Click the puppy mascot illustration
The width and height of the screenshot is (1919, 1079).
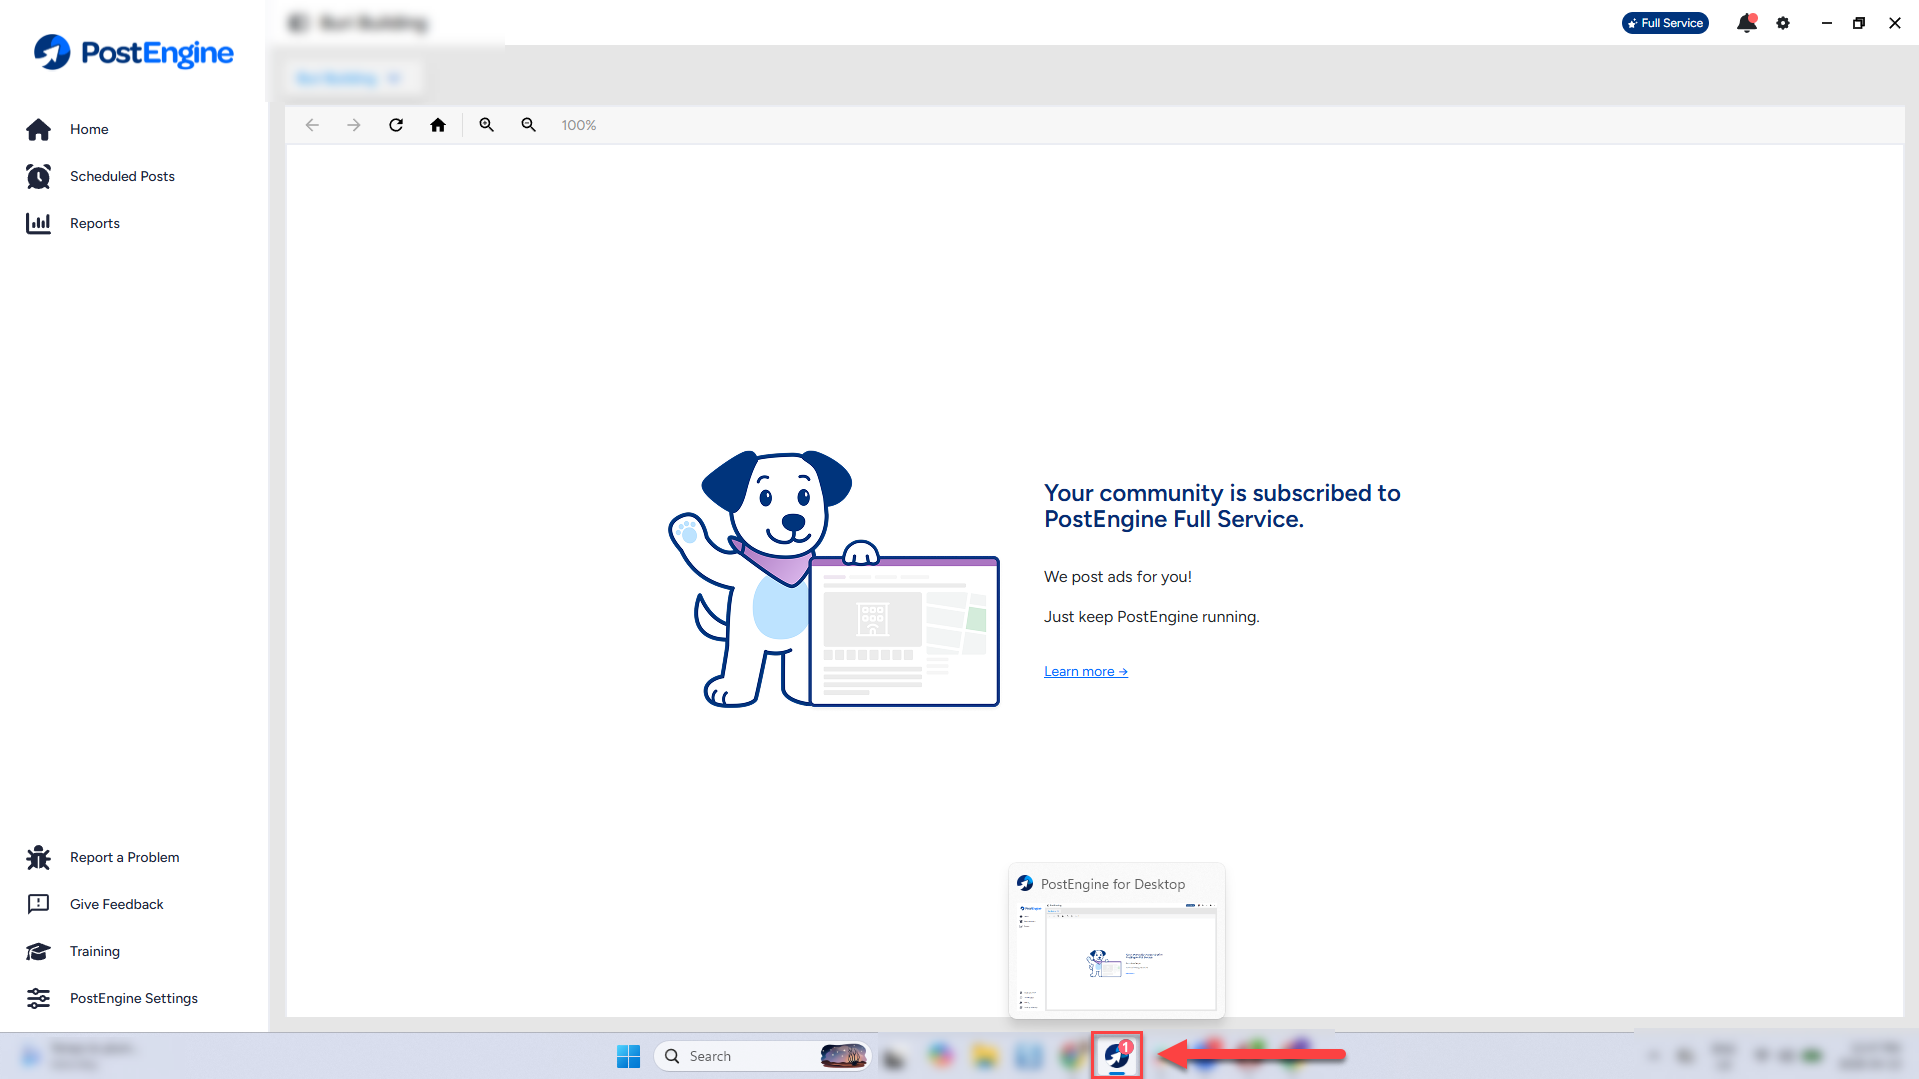(x=833, y=579)
